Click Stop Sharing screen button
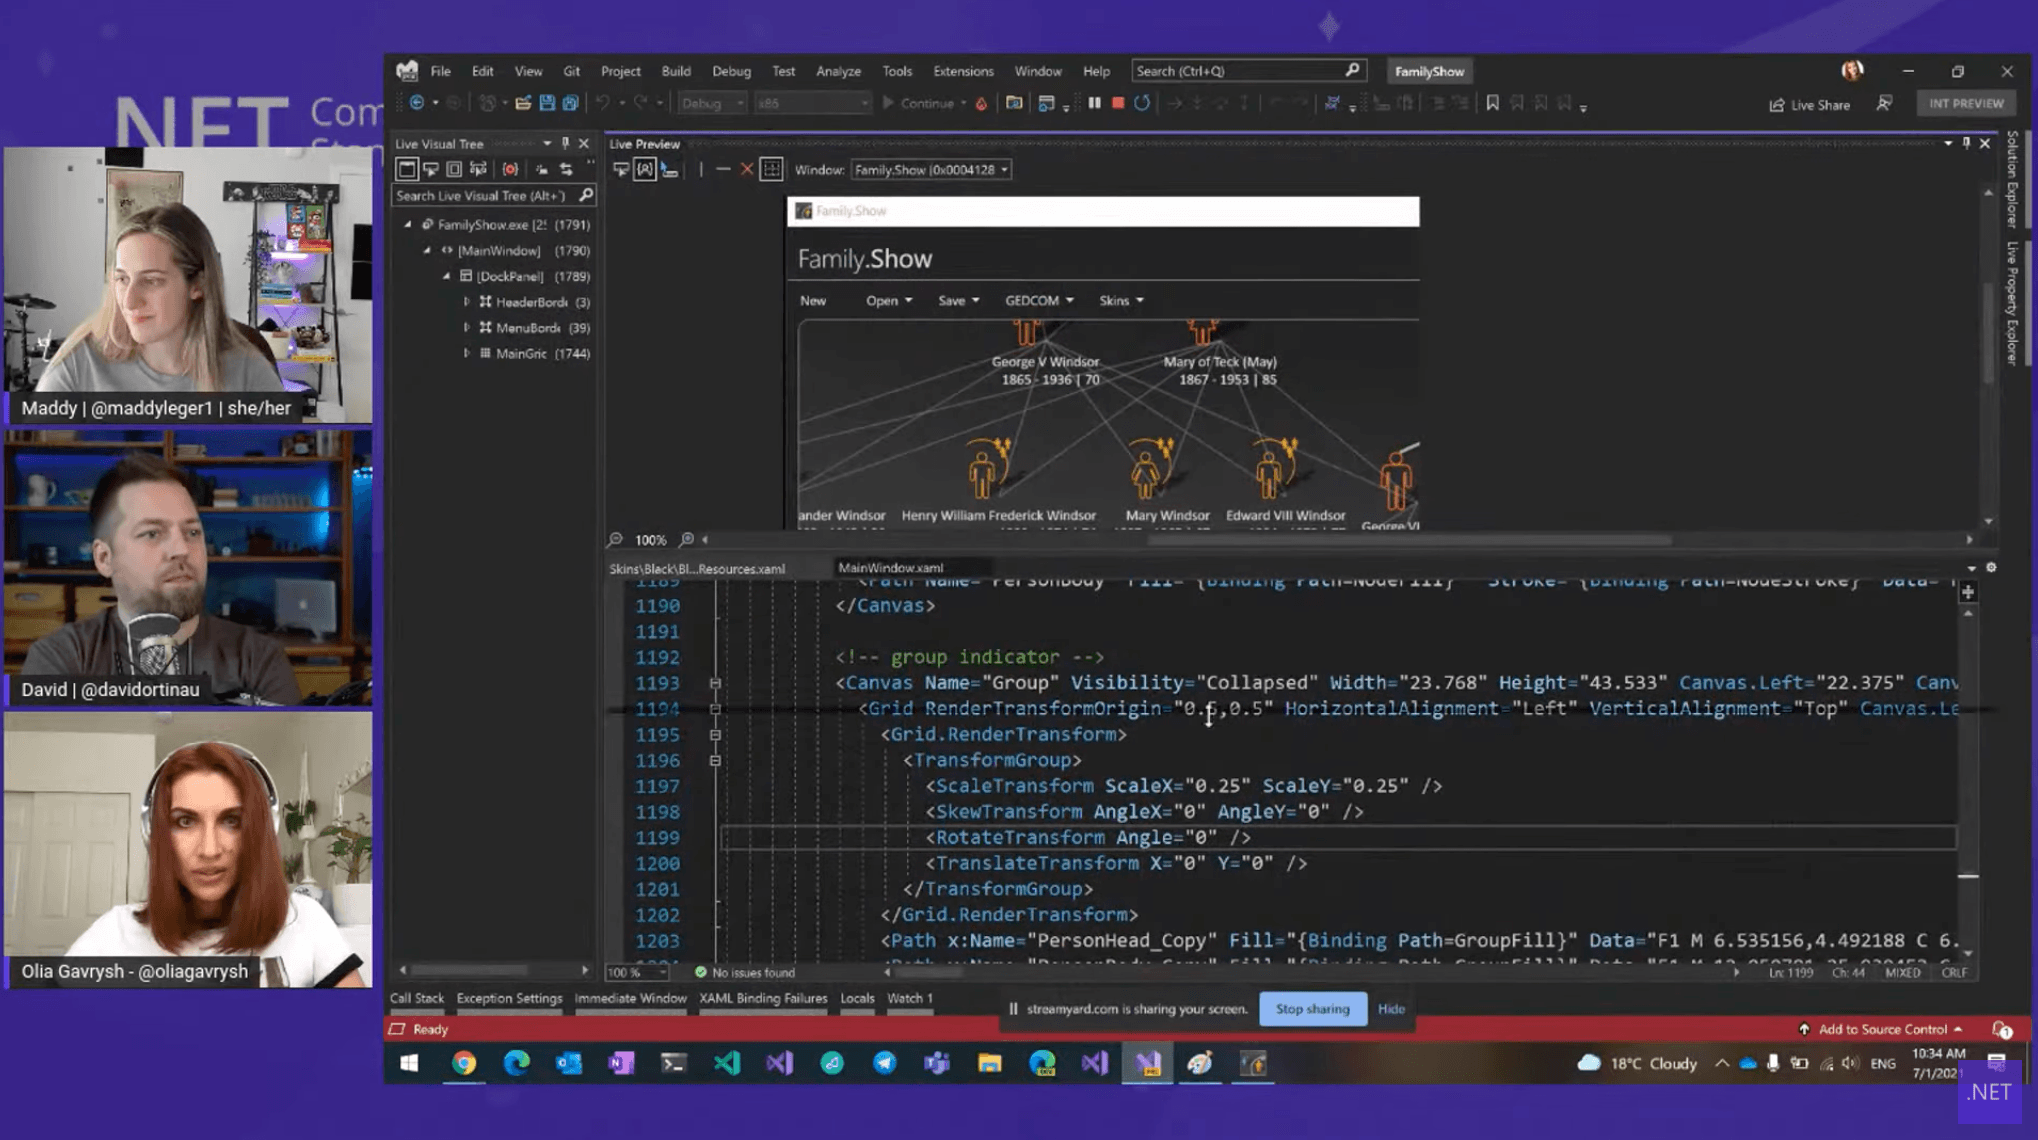The height and width of the screenshot is (1140, 2038). point(1312,1008)
